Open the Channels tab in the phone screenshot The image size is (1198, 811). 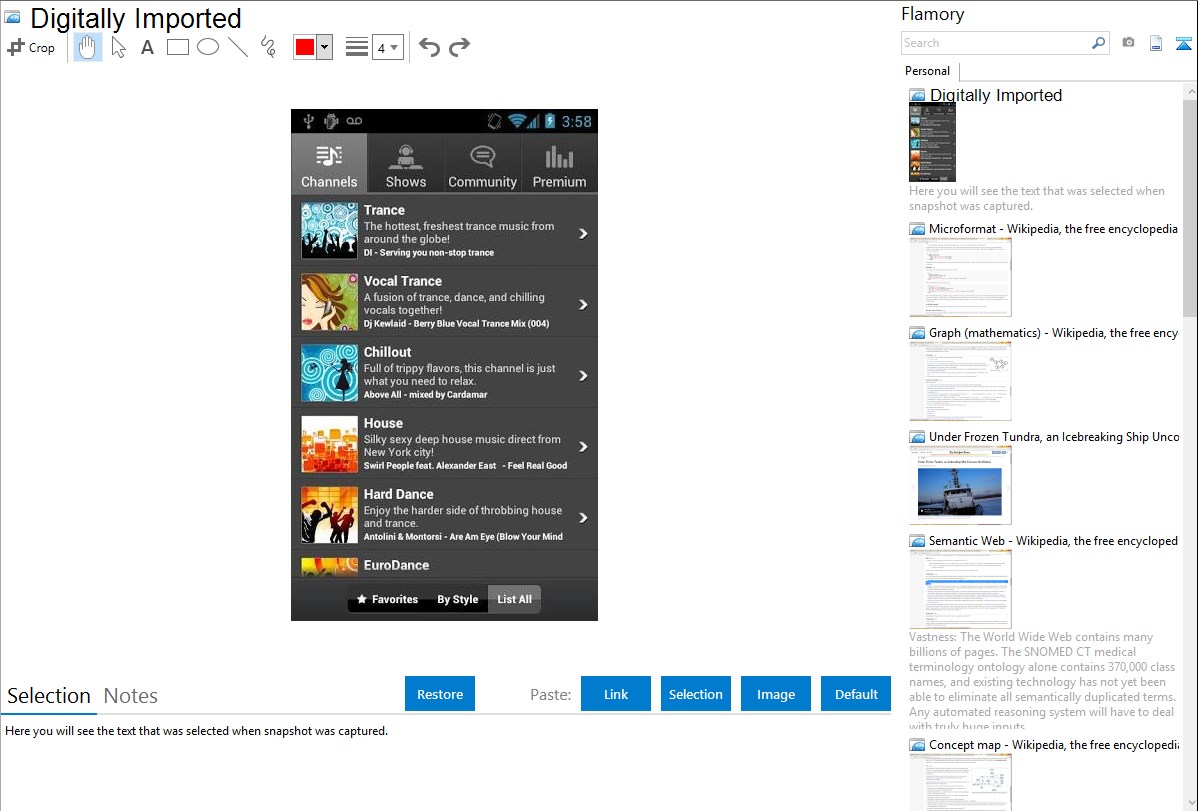[x=329, y=164]
